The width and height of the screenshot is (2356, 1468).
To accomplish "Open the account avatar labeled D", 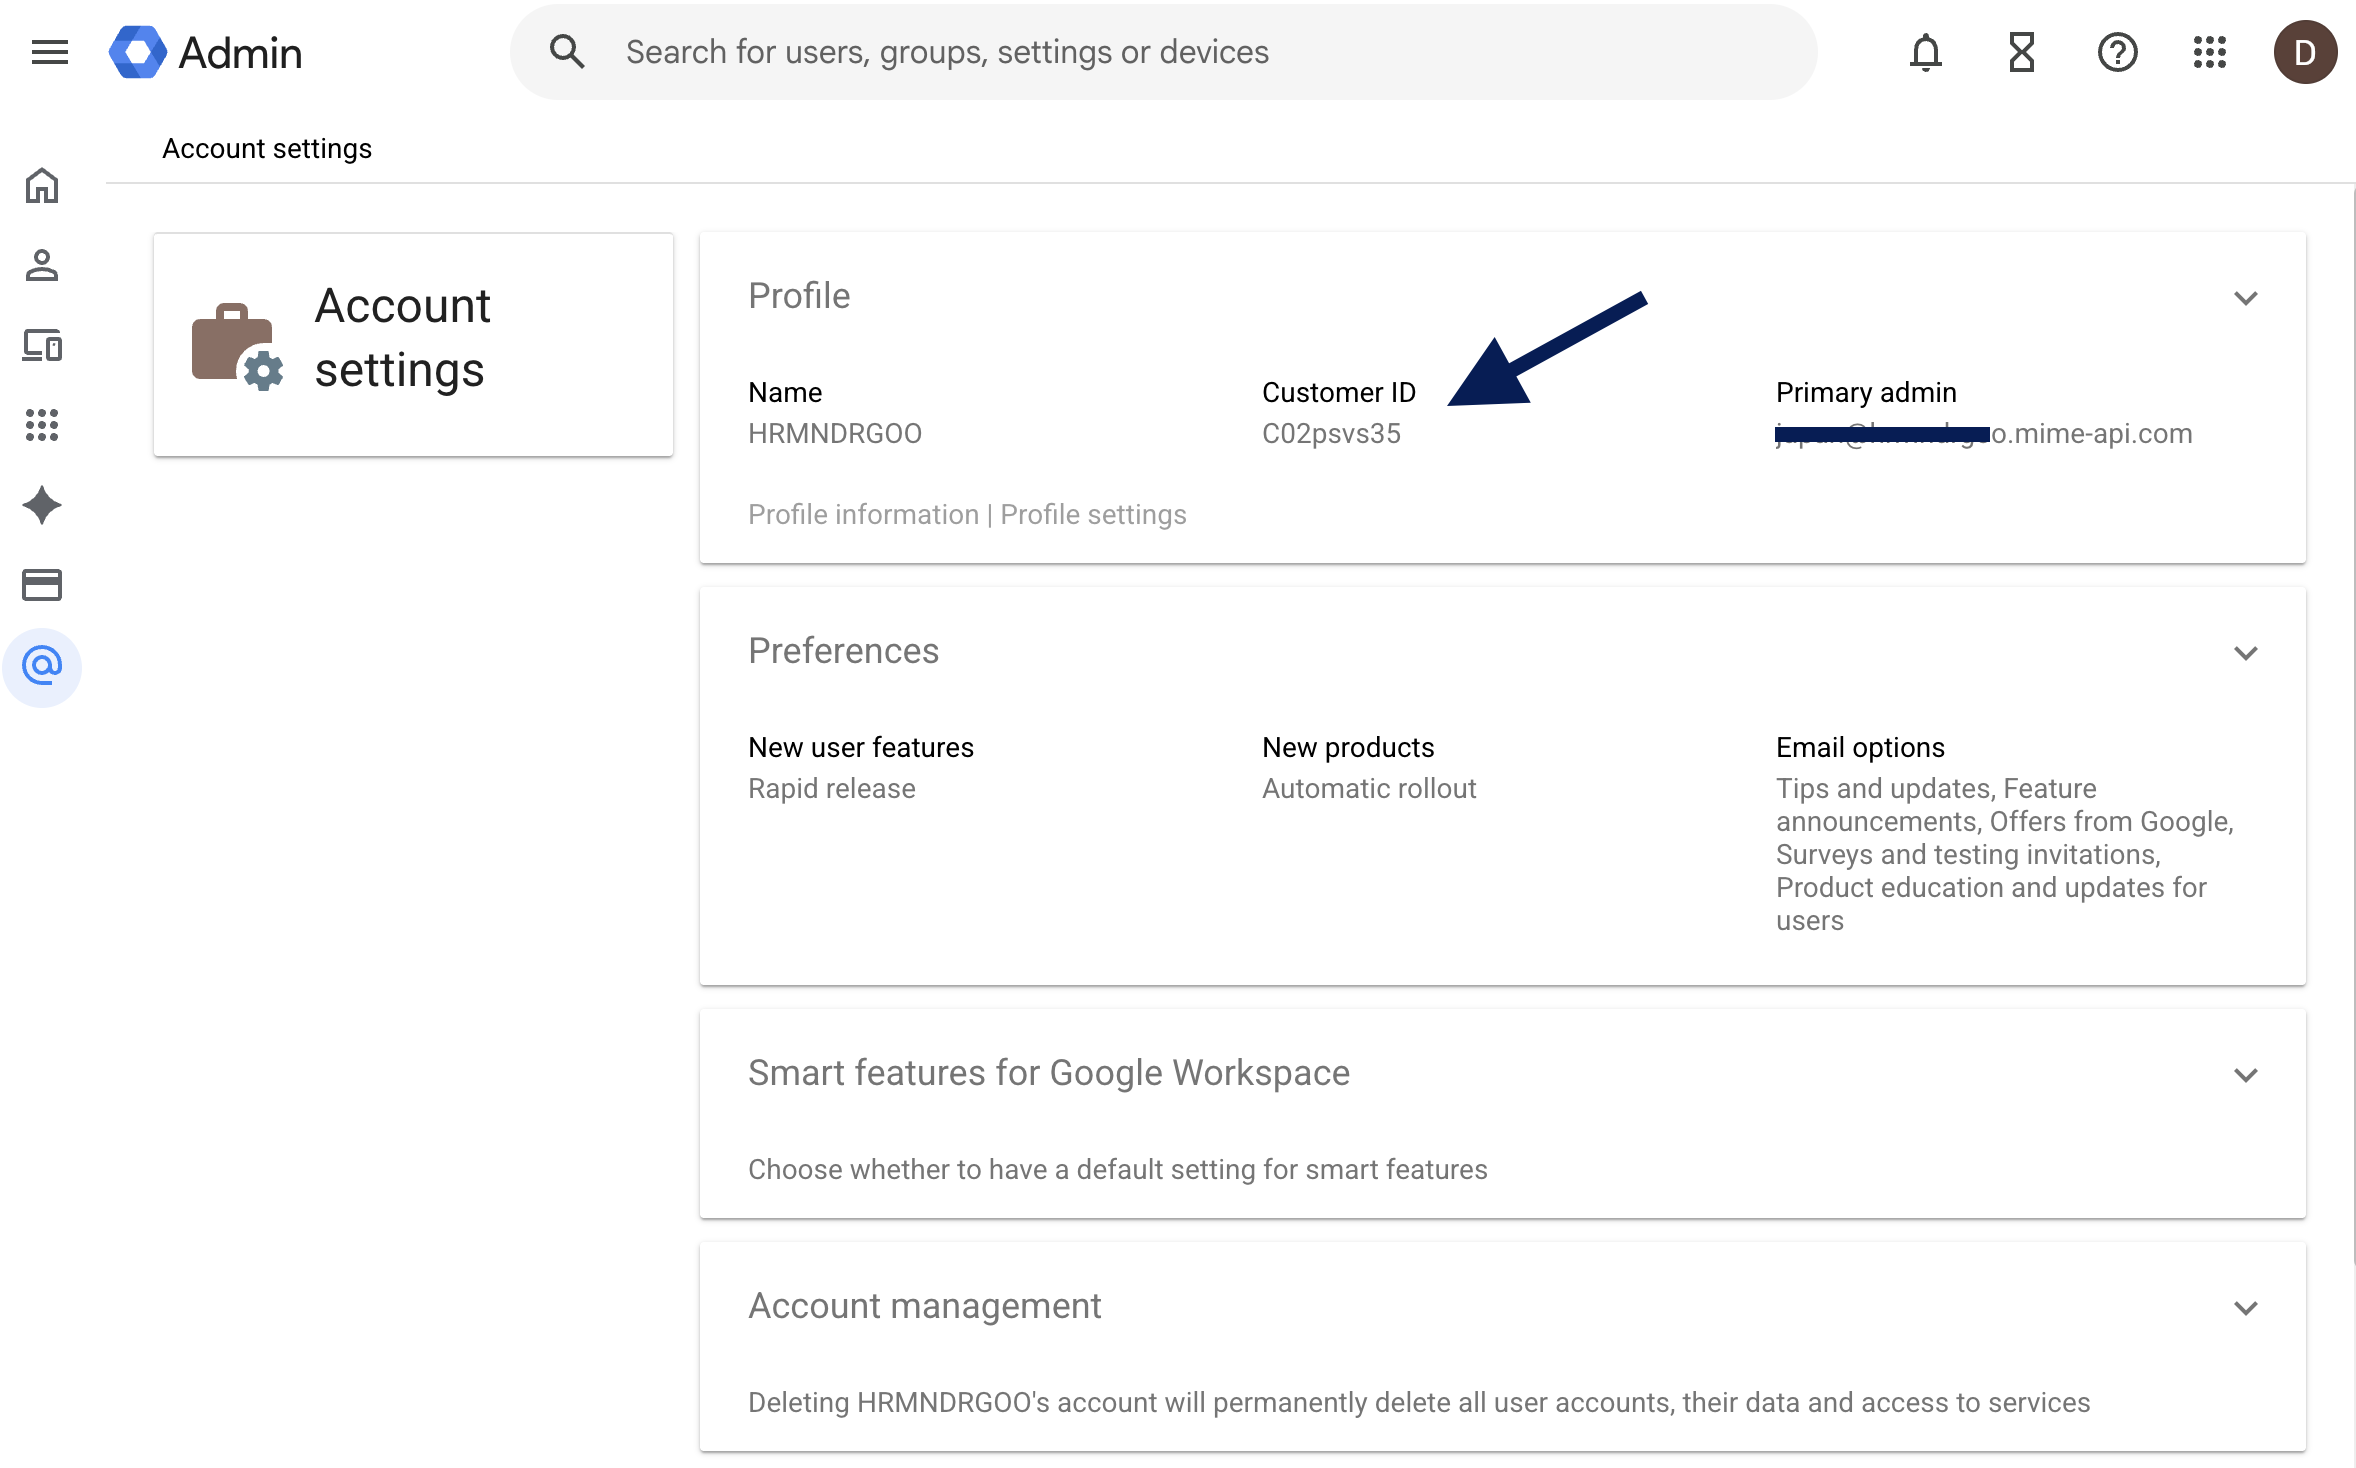I will coord(2305,52).
